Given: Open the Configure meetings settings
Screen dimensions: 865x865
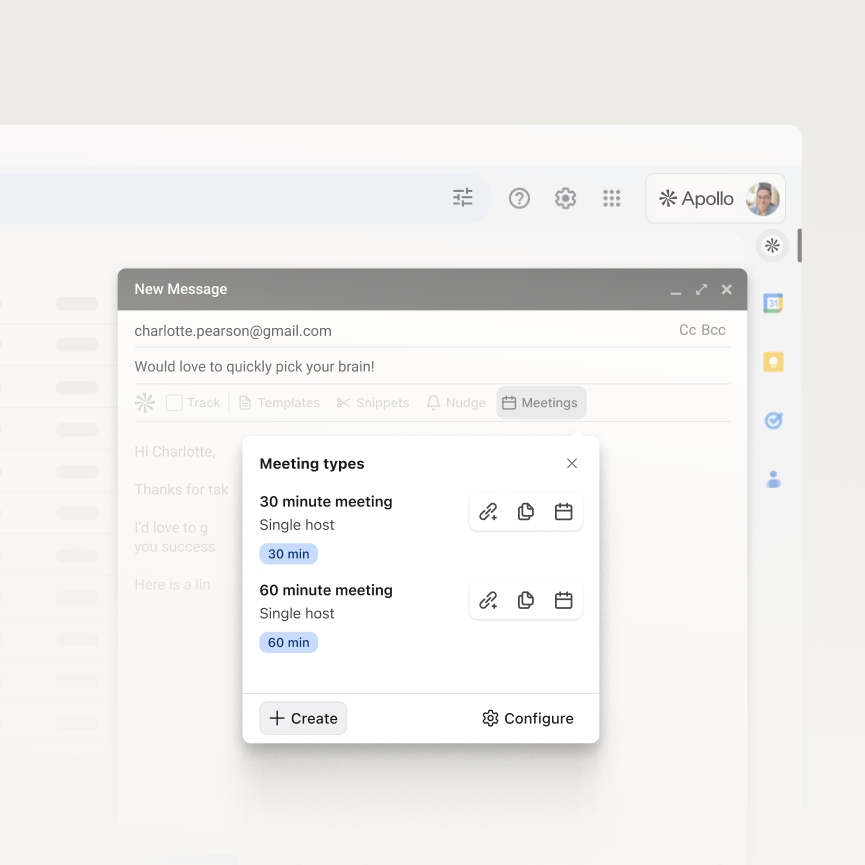Looking at the screenshot, I should pyautogui.click(x=527, y=718).
